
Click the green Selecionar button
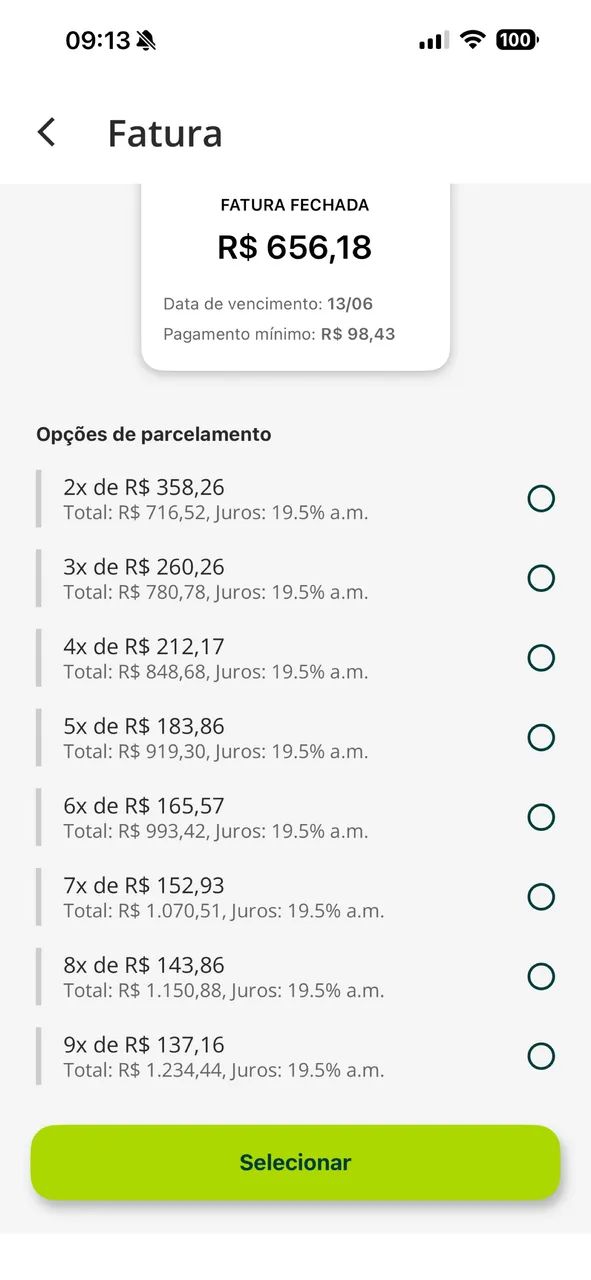(x=295, y=1162)
